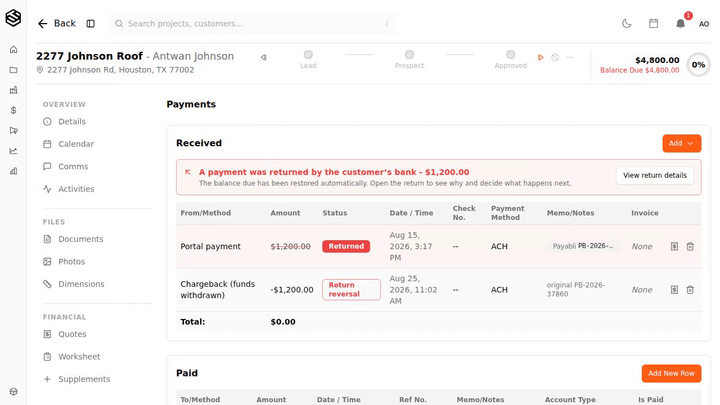Image resolution: width=720 pixels, height=405 pixels.
Task: Open the folder icon in left rail
Action: (13, 70)
